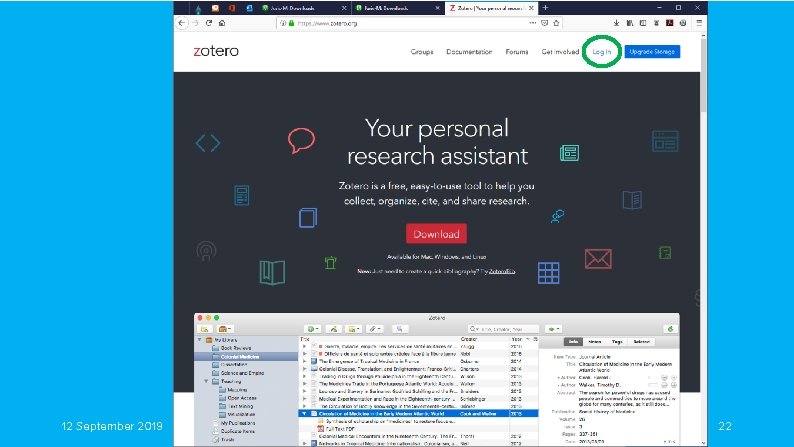Viewport: 794px width, 447px height.
Task: Save page with the Pocket icon
Action: click(545, 23)
